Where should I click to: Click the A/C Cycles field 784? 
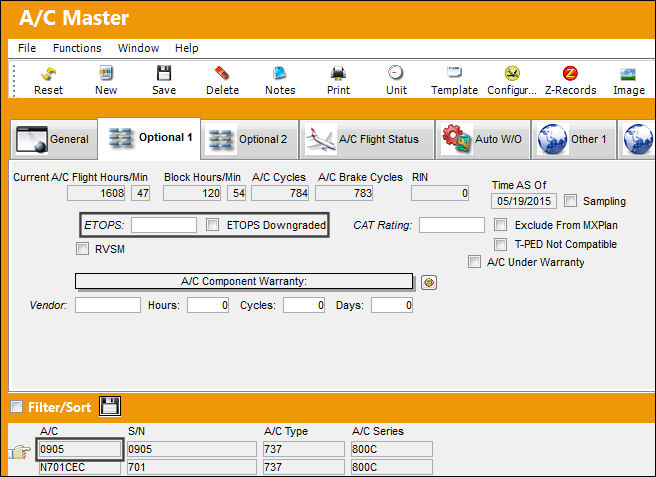click(280, 193)
